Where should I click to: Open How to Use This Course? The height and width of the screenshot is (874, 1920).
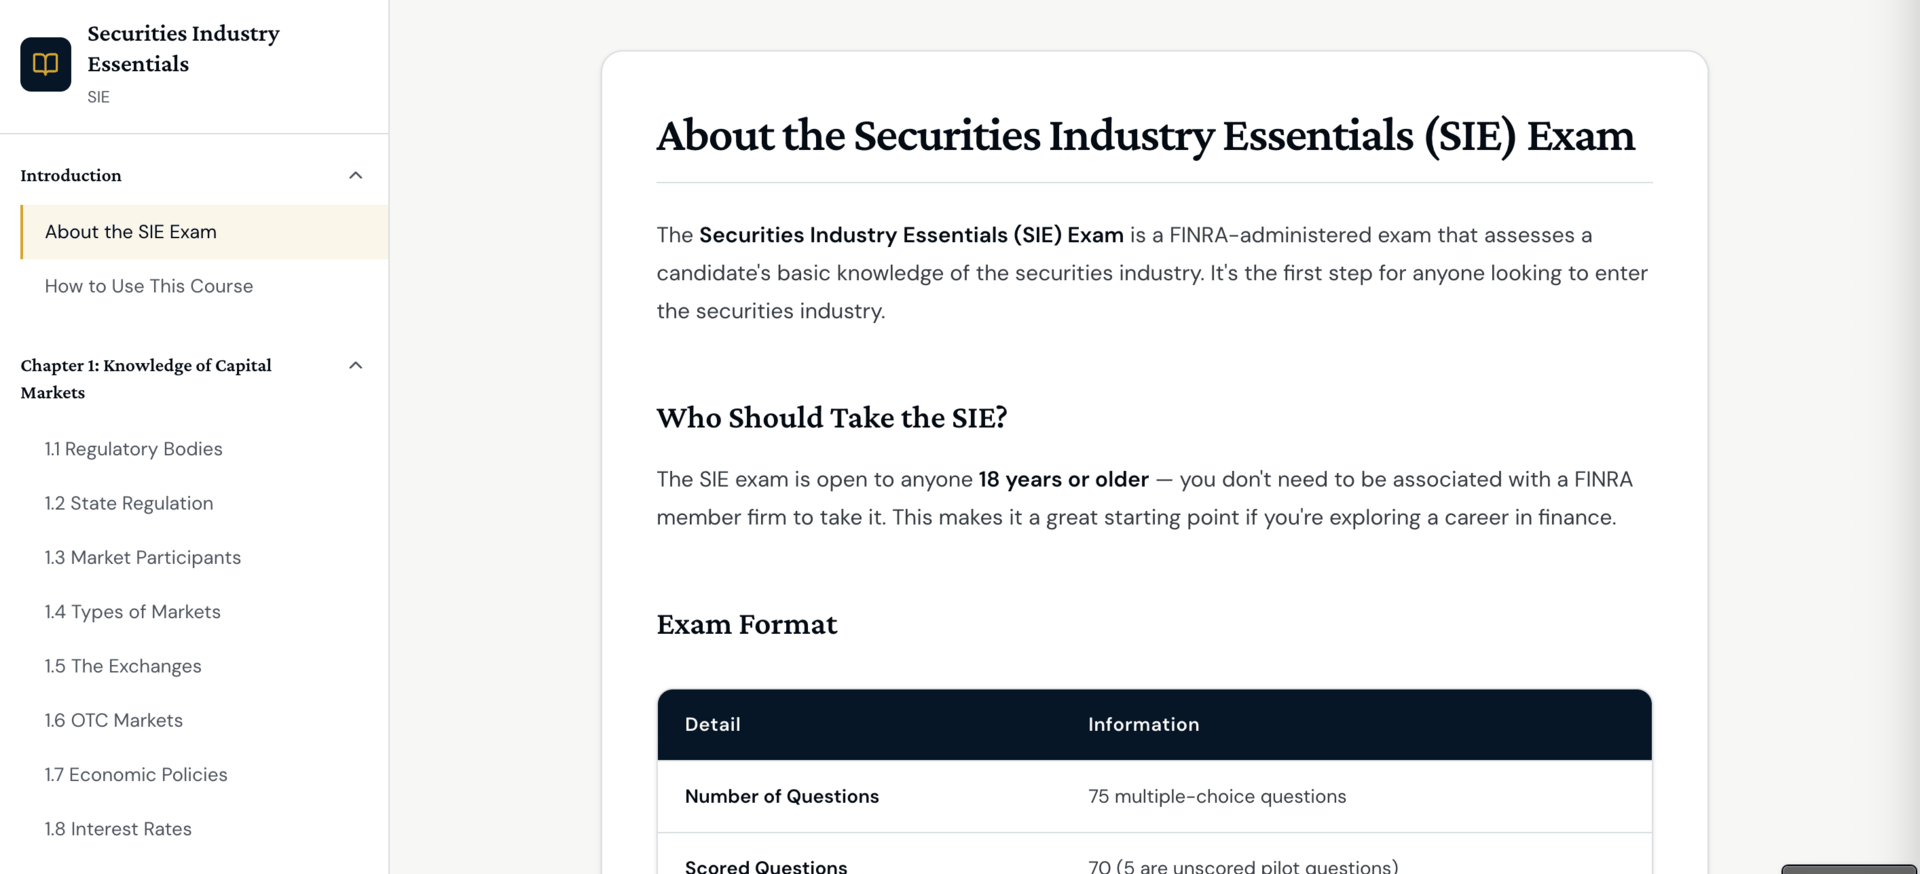(149, 286)
